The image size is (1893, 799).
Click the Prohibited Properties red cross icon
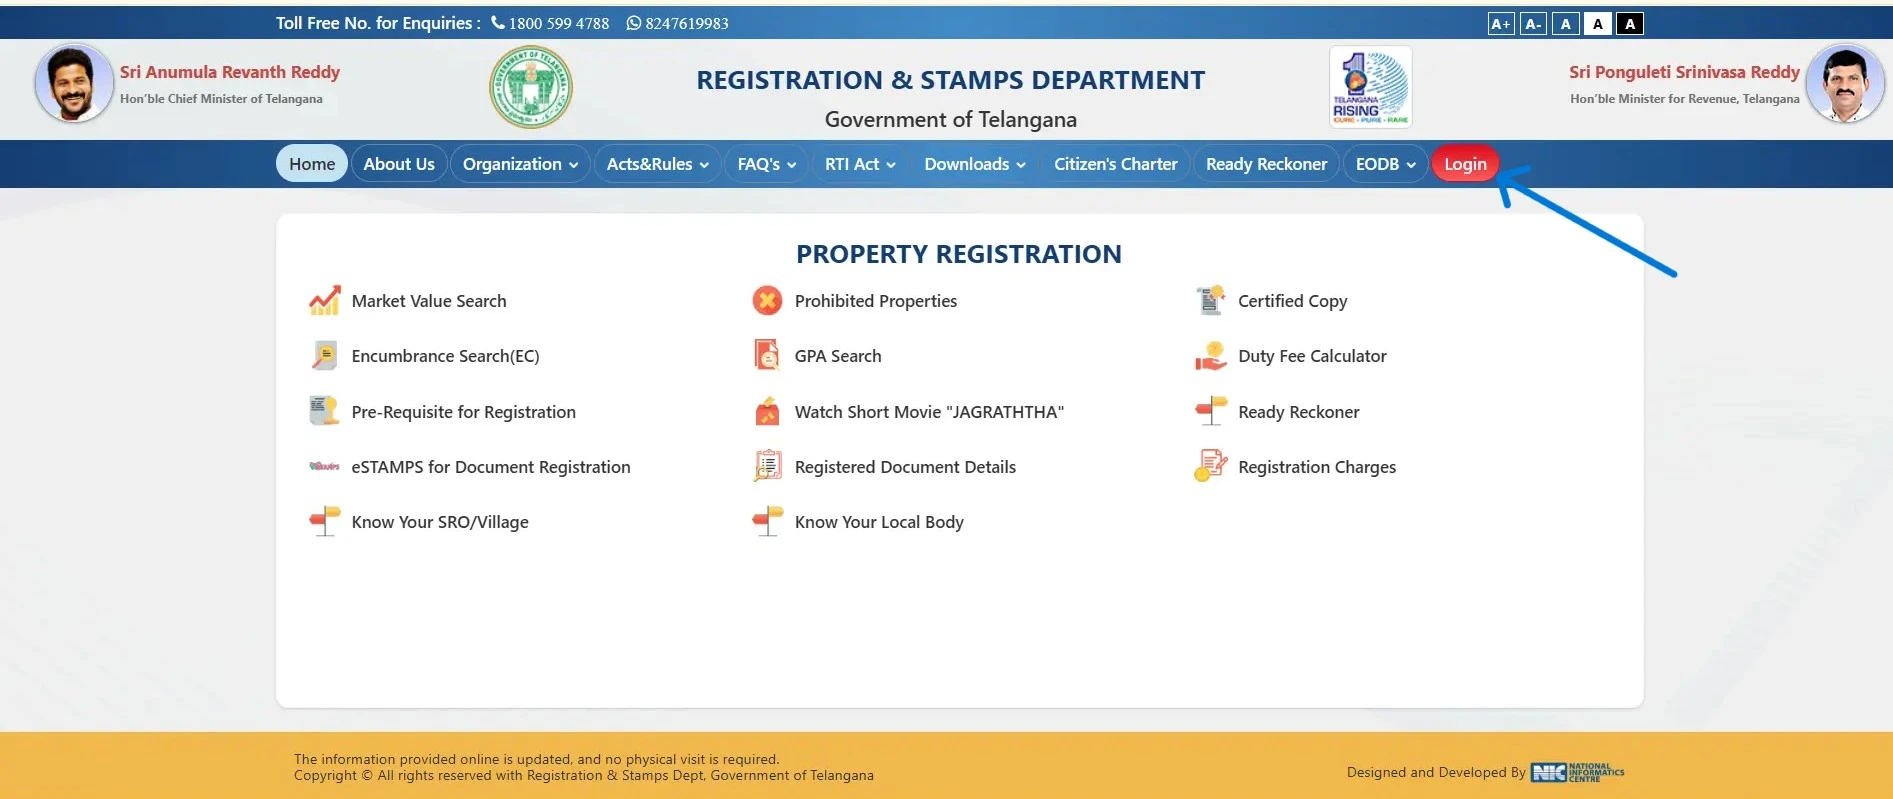(x=767, y=300)
